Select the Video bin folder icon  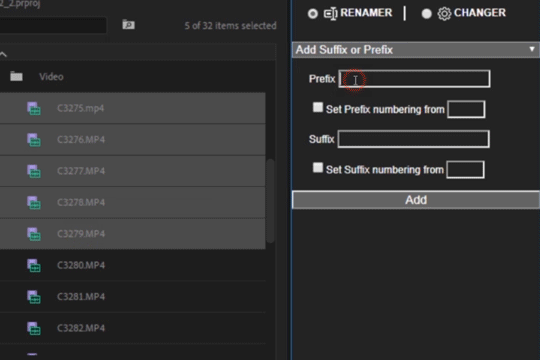16,76
